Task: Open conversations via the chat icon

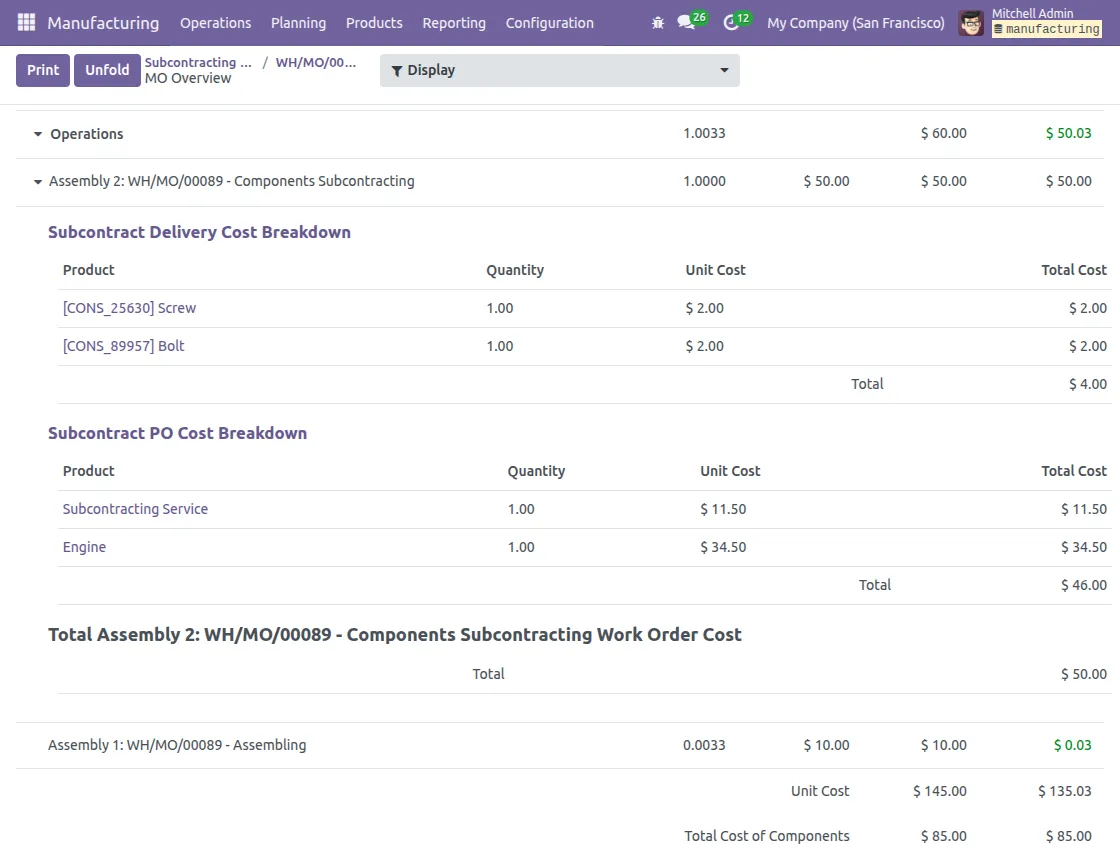Action: point(690,22)
